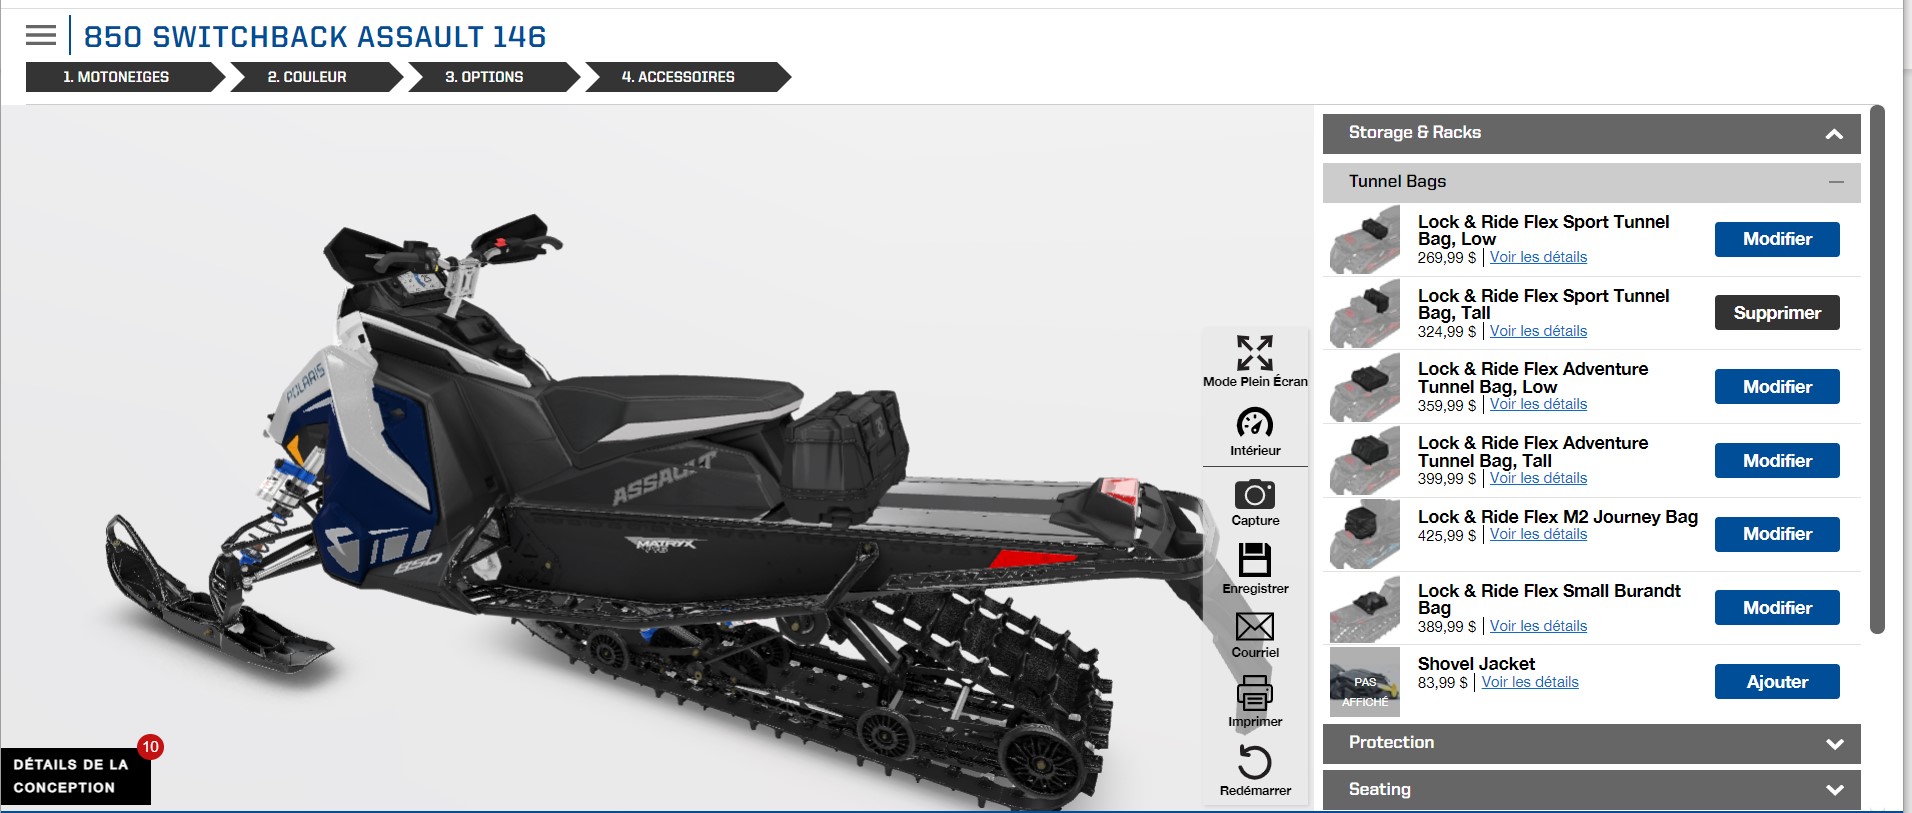
Task: Send by Courriel envelope icon
Action: pyautogui.click(x=1255, y=627)
